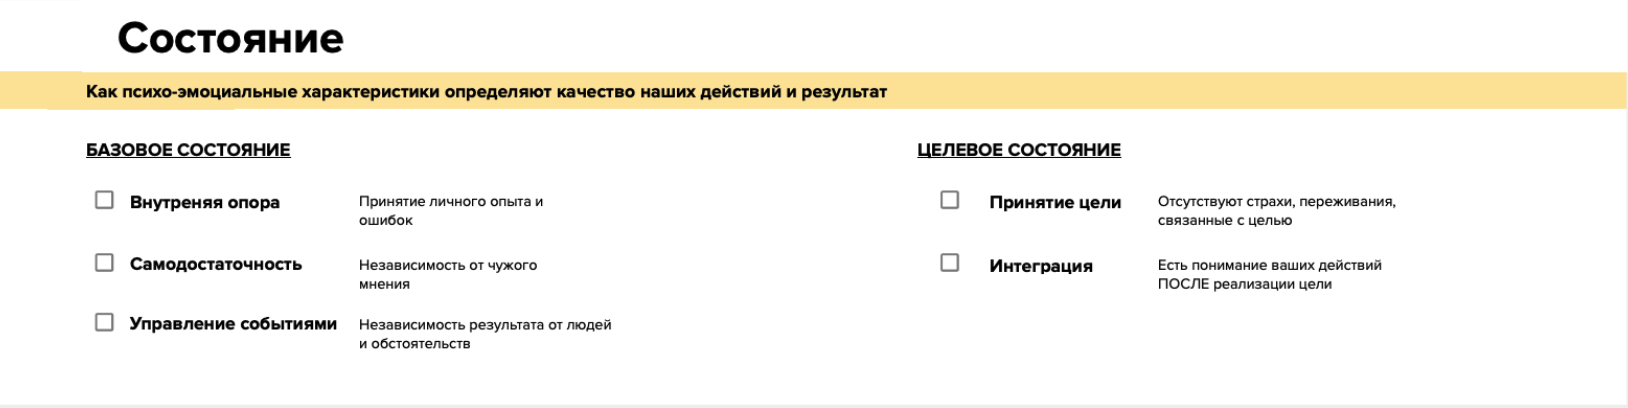Image resolution: width=1628 pixels, height=408 pixels.
Task: Click description 'Принятие личного опыта и ошибок'
Action: point(450,210)
